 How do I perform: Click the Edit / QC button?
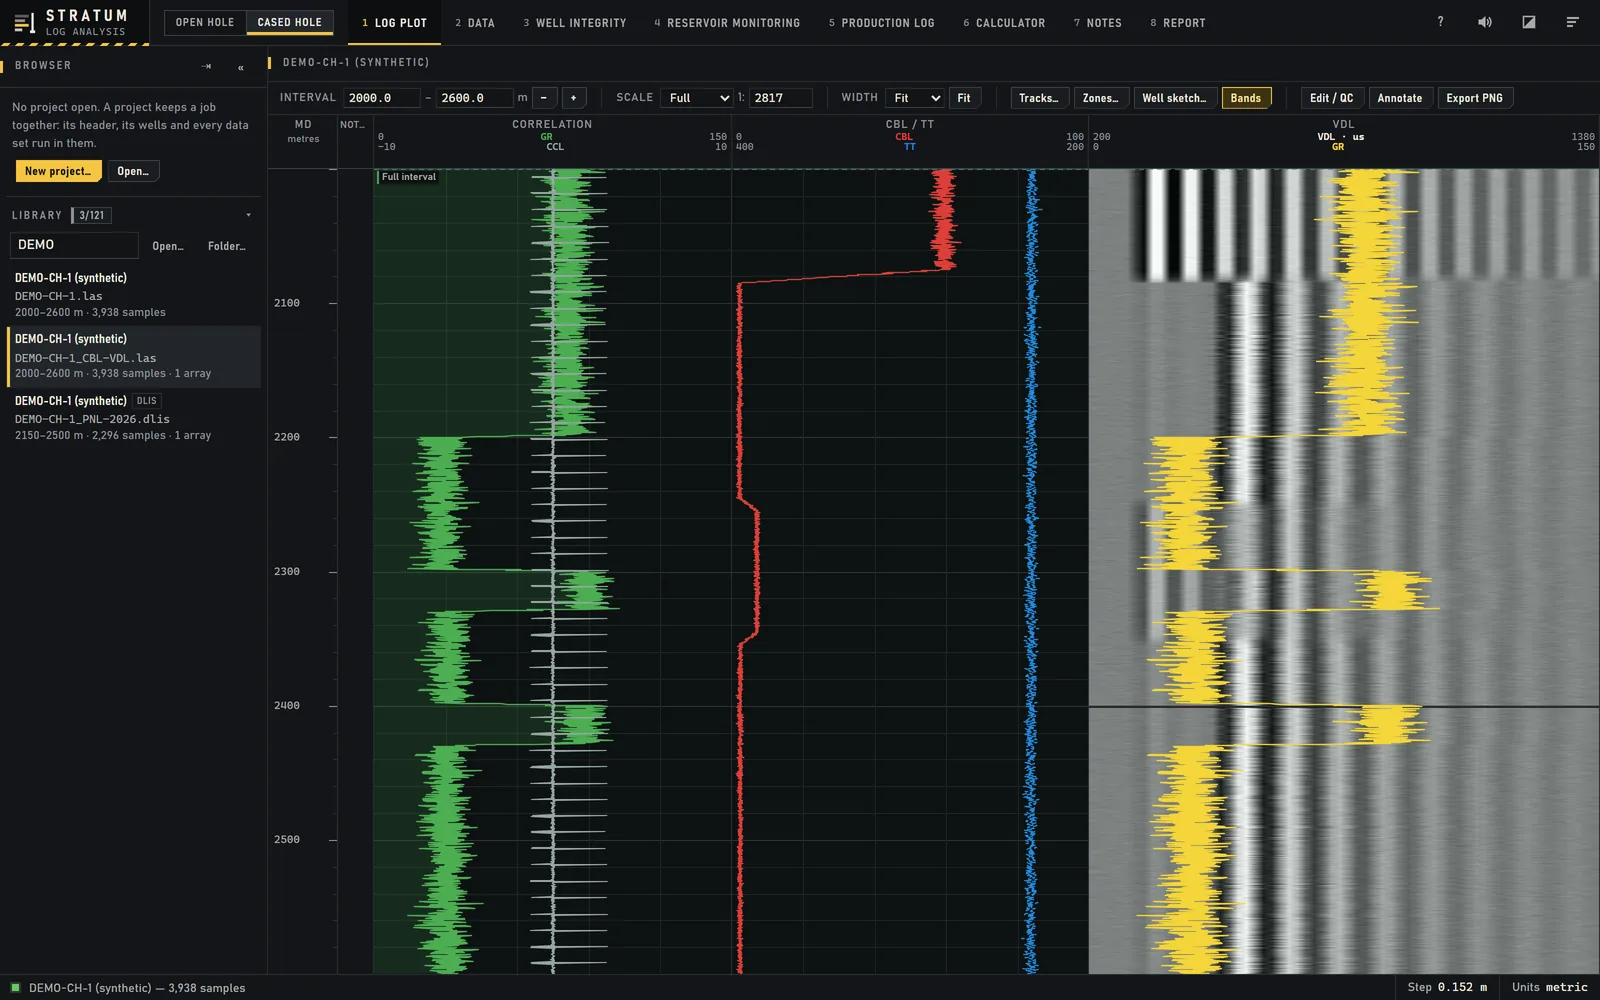point(1332,98)
